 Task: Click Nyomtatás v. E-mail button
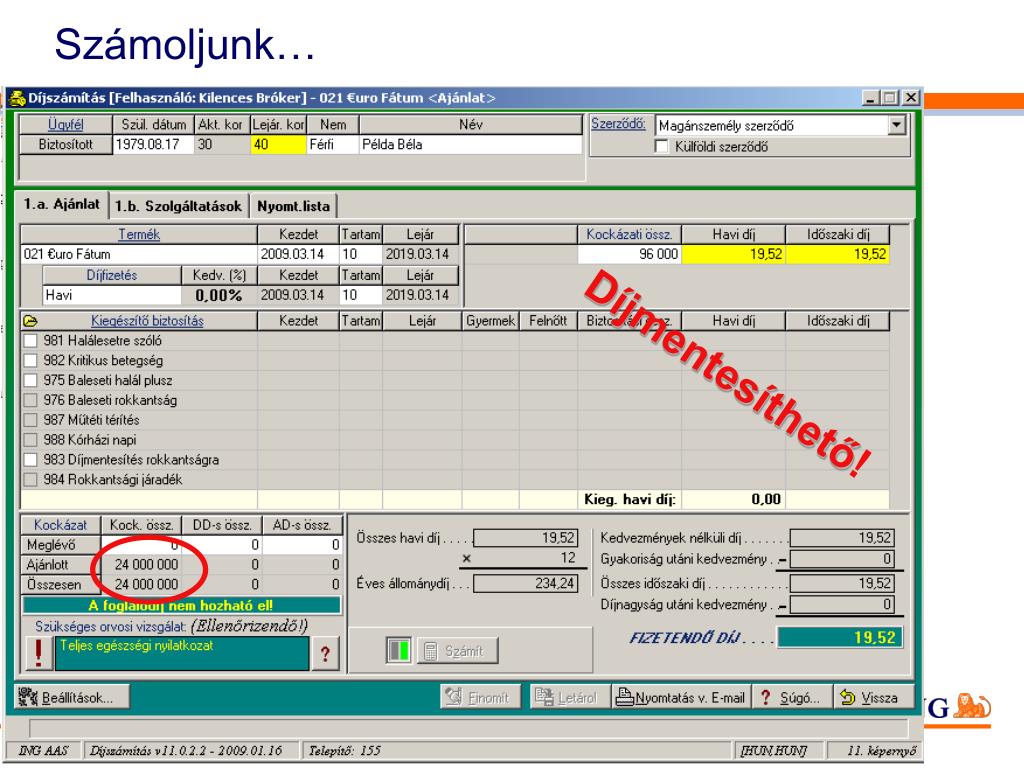(681, 697)
